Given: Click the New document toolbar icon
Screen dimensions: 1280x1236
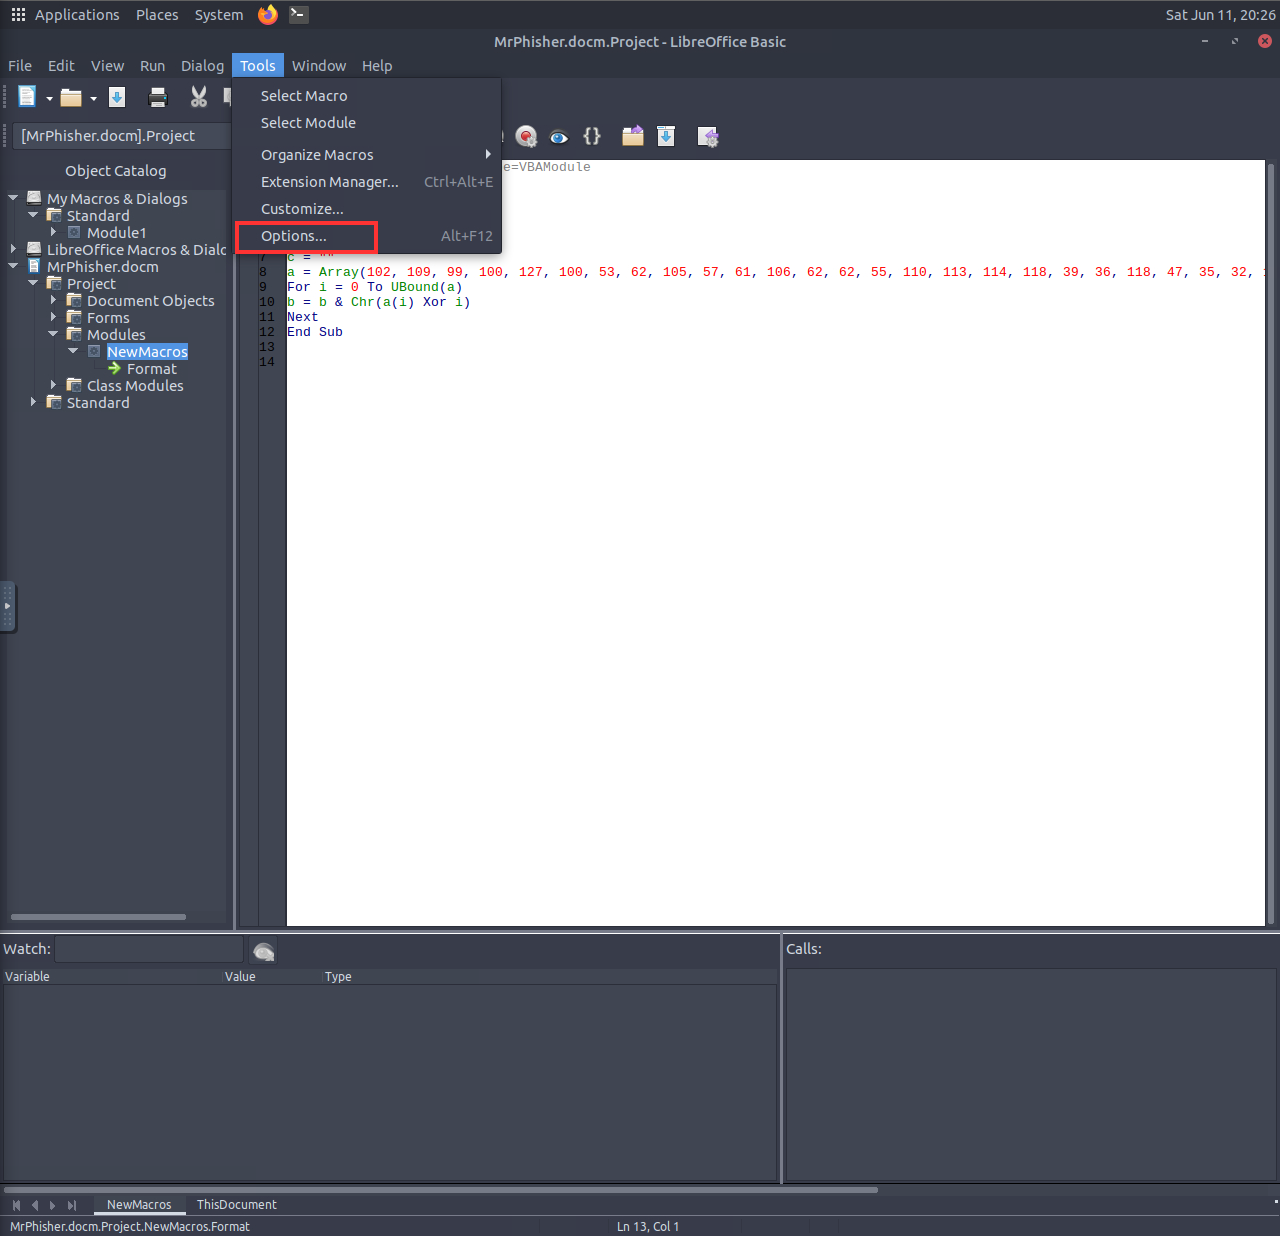Looking at the screenshot, I should coord(27,96).
